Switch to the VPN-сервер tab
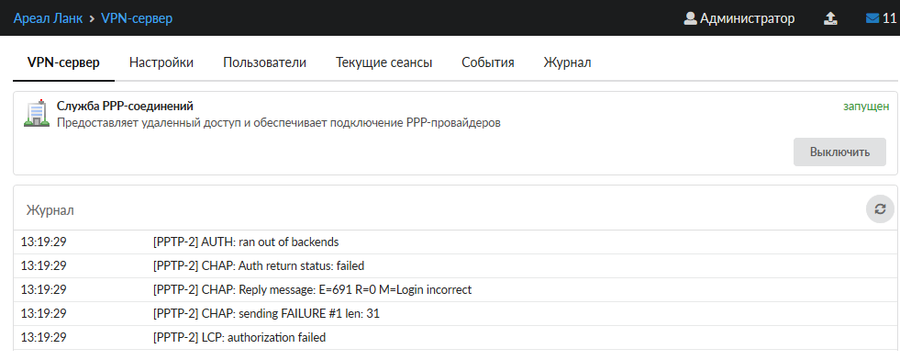The image size is (900, 360). (x=64, y=63)
